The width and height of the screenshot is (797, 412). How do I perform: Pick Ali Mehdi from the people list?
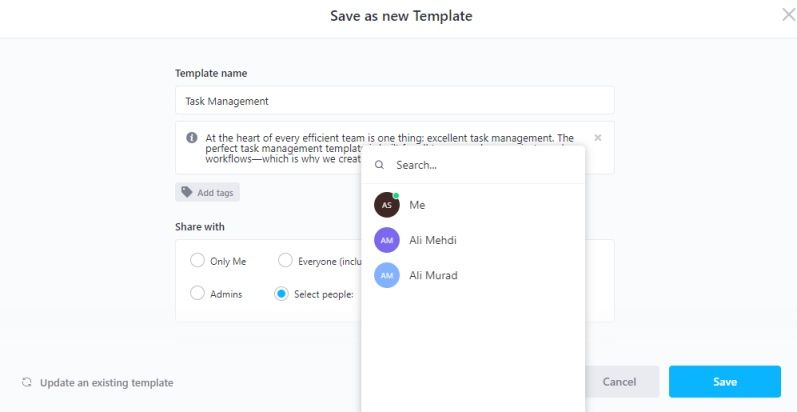pos(433,240)
